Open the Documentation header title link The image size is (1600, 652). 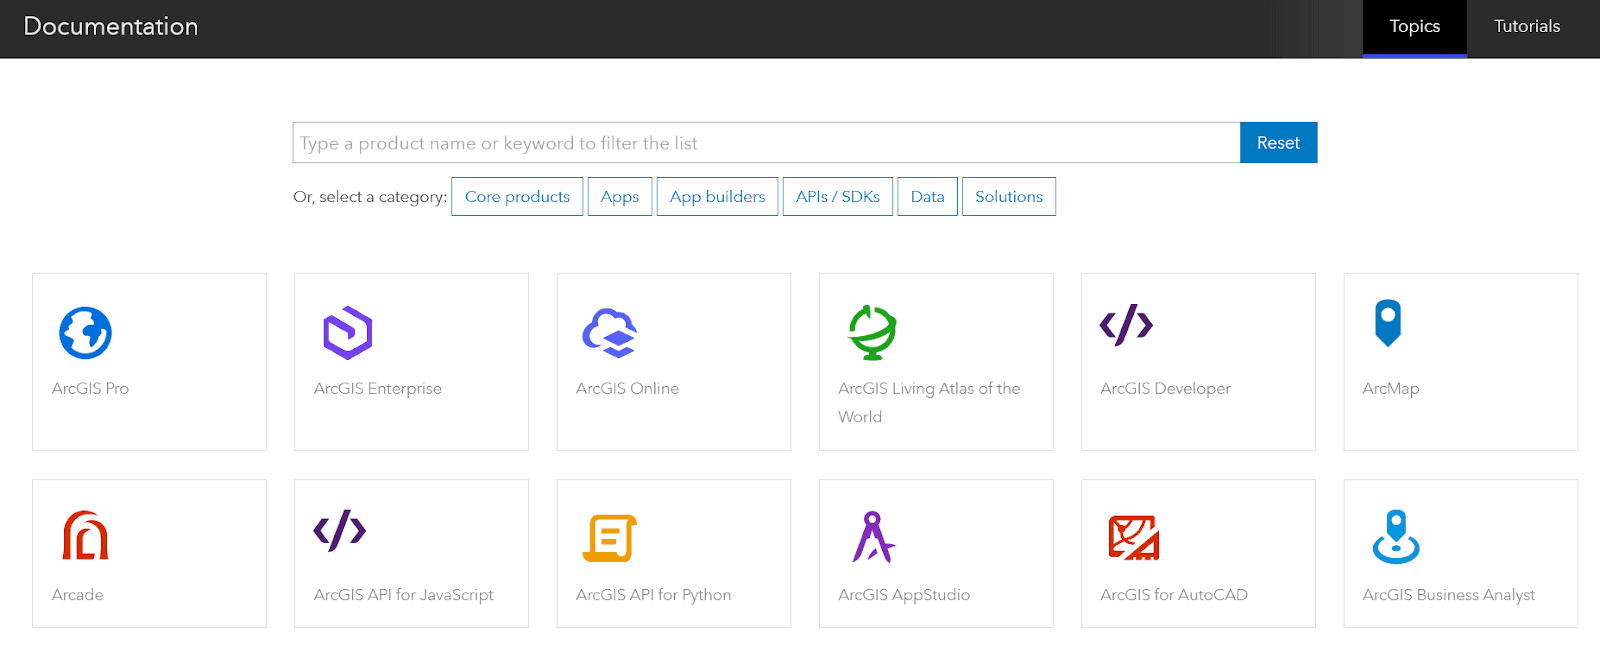pyautogui.click(x=111, y=27)
